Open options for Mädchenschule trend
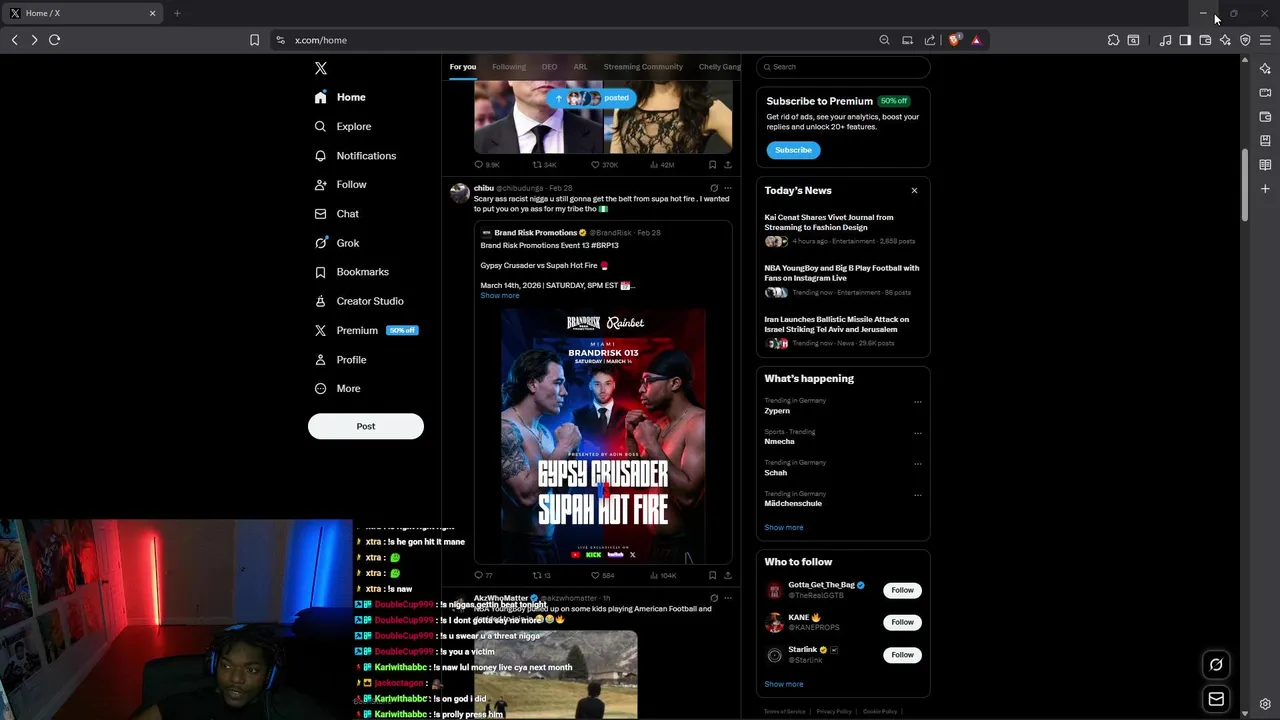1280x720 pixels. click(x=917, y=495)
